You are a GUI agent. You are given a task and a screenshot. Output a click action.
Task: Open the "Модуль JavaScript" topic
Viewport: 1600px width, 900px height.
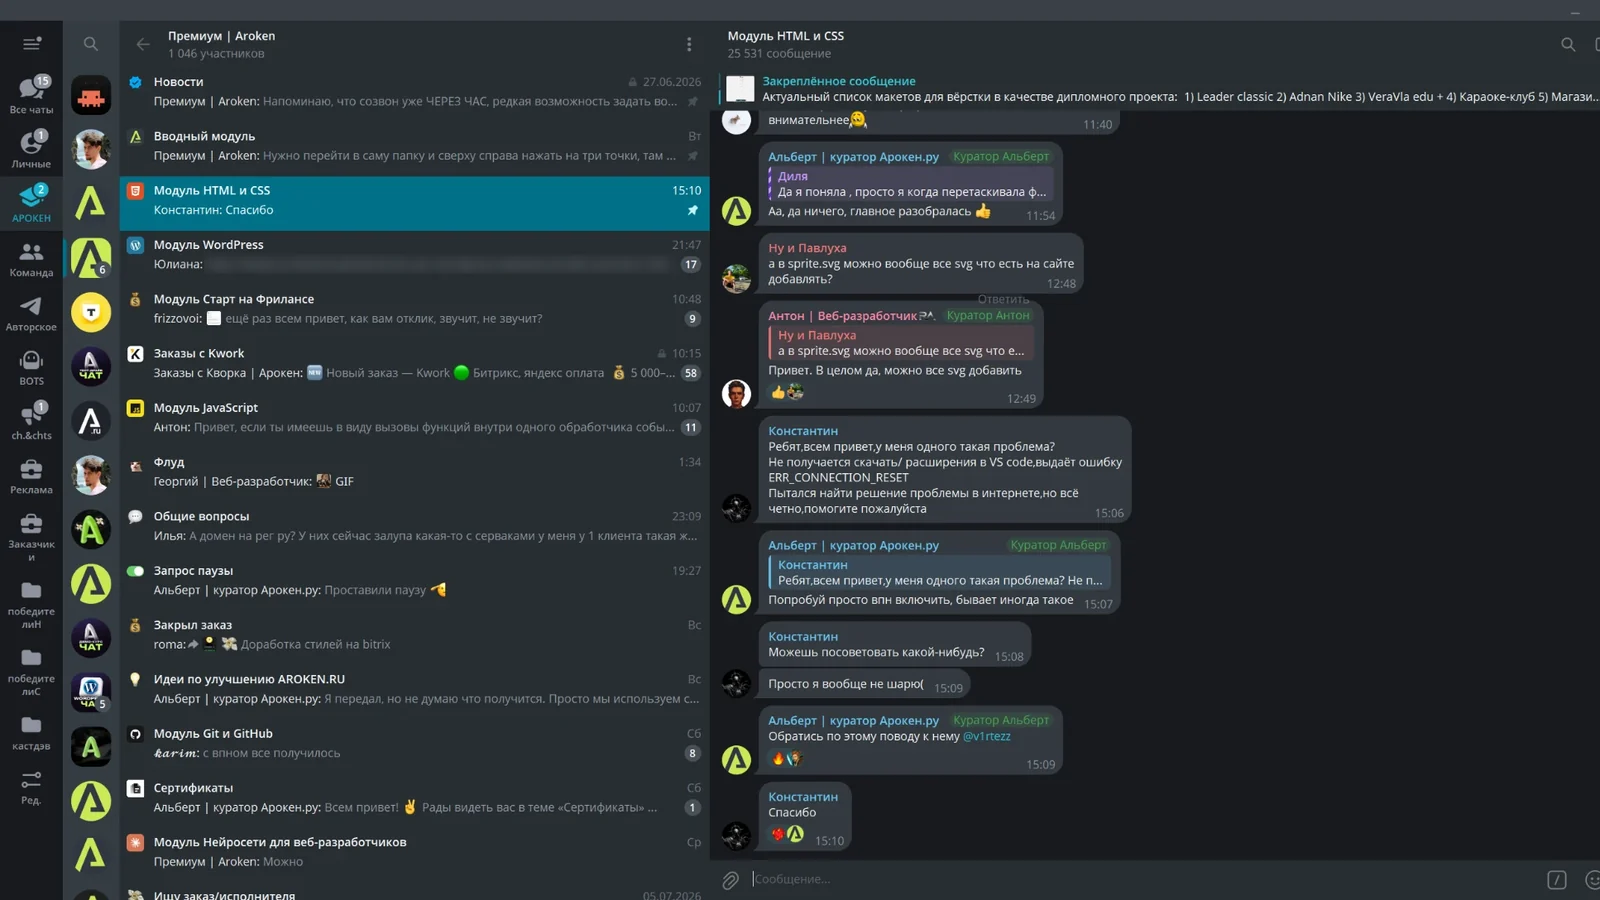click(x=415, y=418)
